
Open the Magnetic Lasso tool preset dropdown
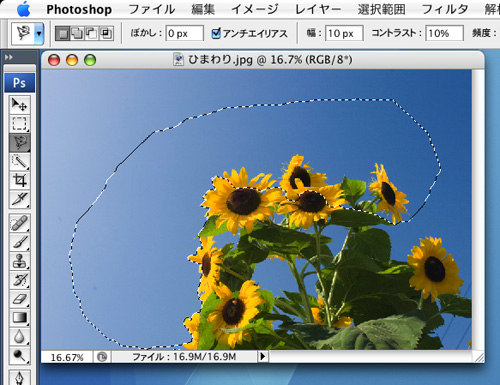pos(39,33)
